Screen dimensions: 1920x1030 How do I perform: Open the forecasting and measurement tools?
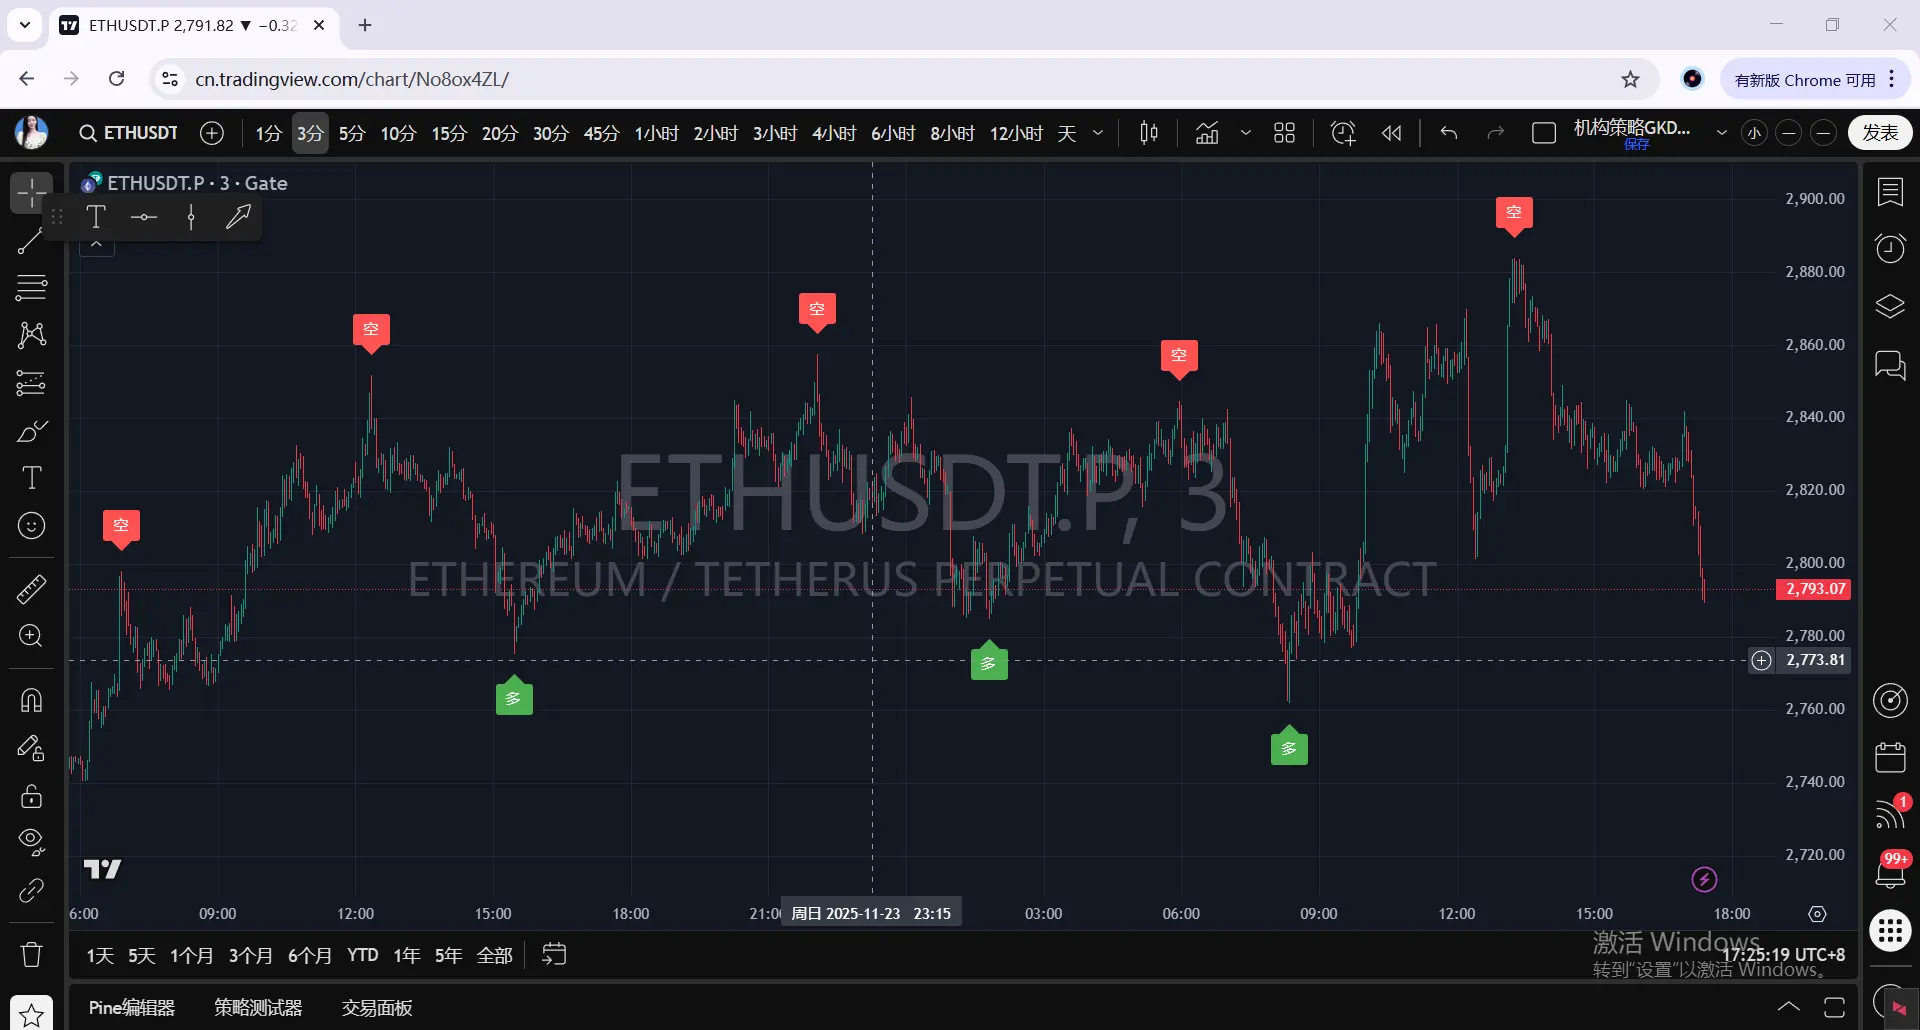pyautogui.click(x=31, y=383)
